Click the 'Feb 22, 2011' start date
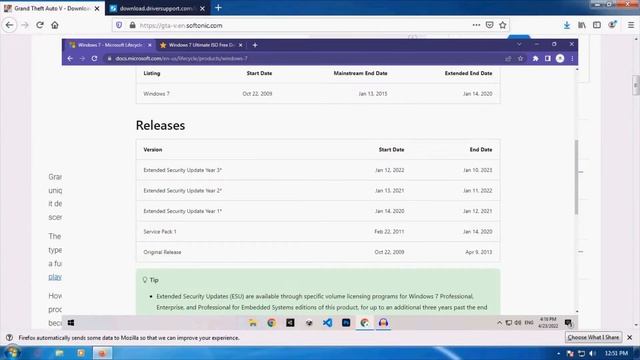The height and width of the screenshot is (360, 640). coord(389,231)
